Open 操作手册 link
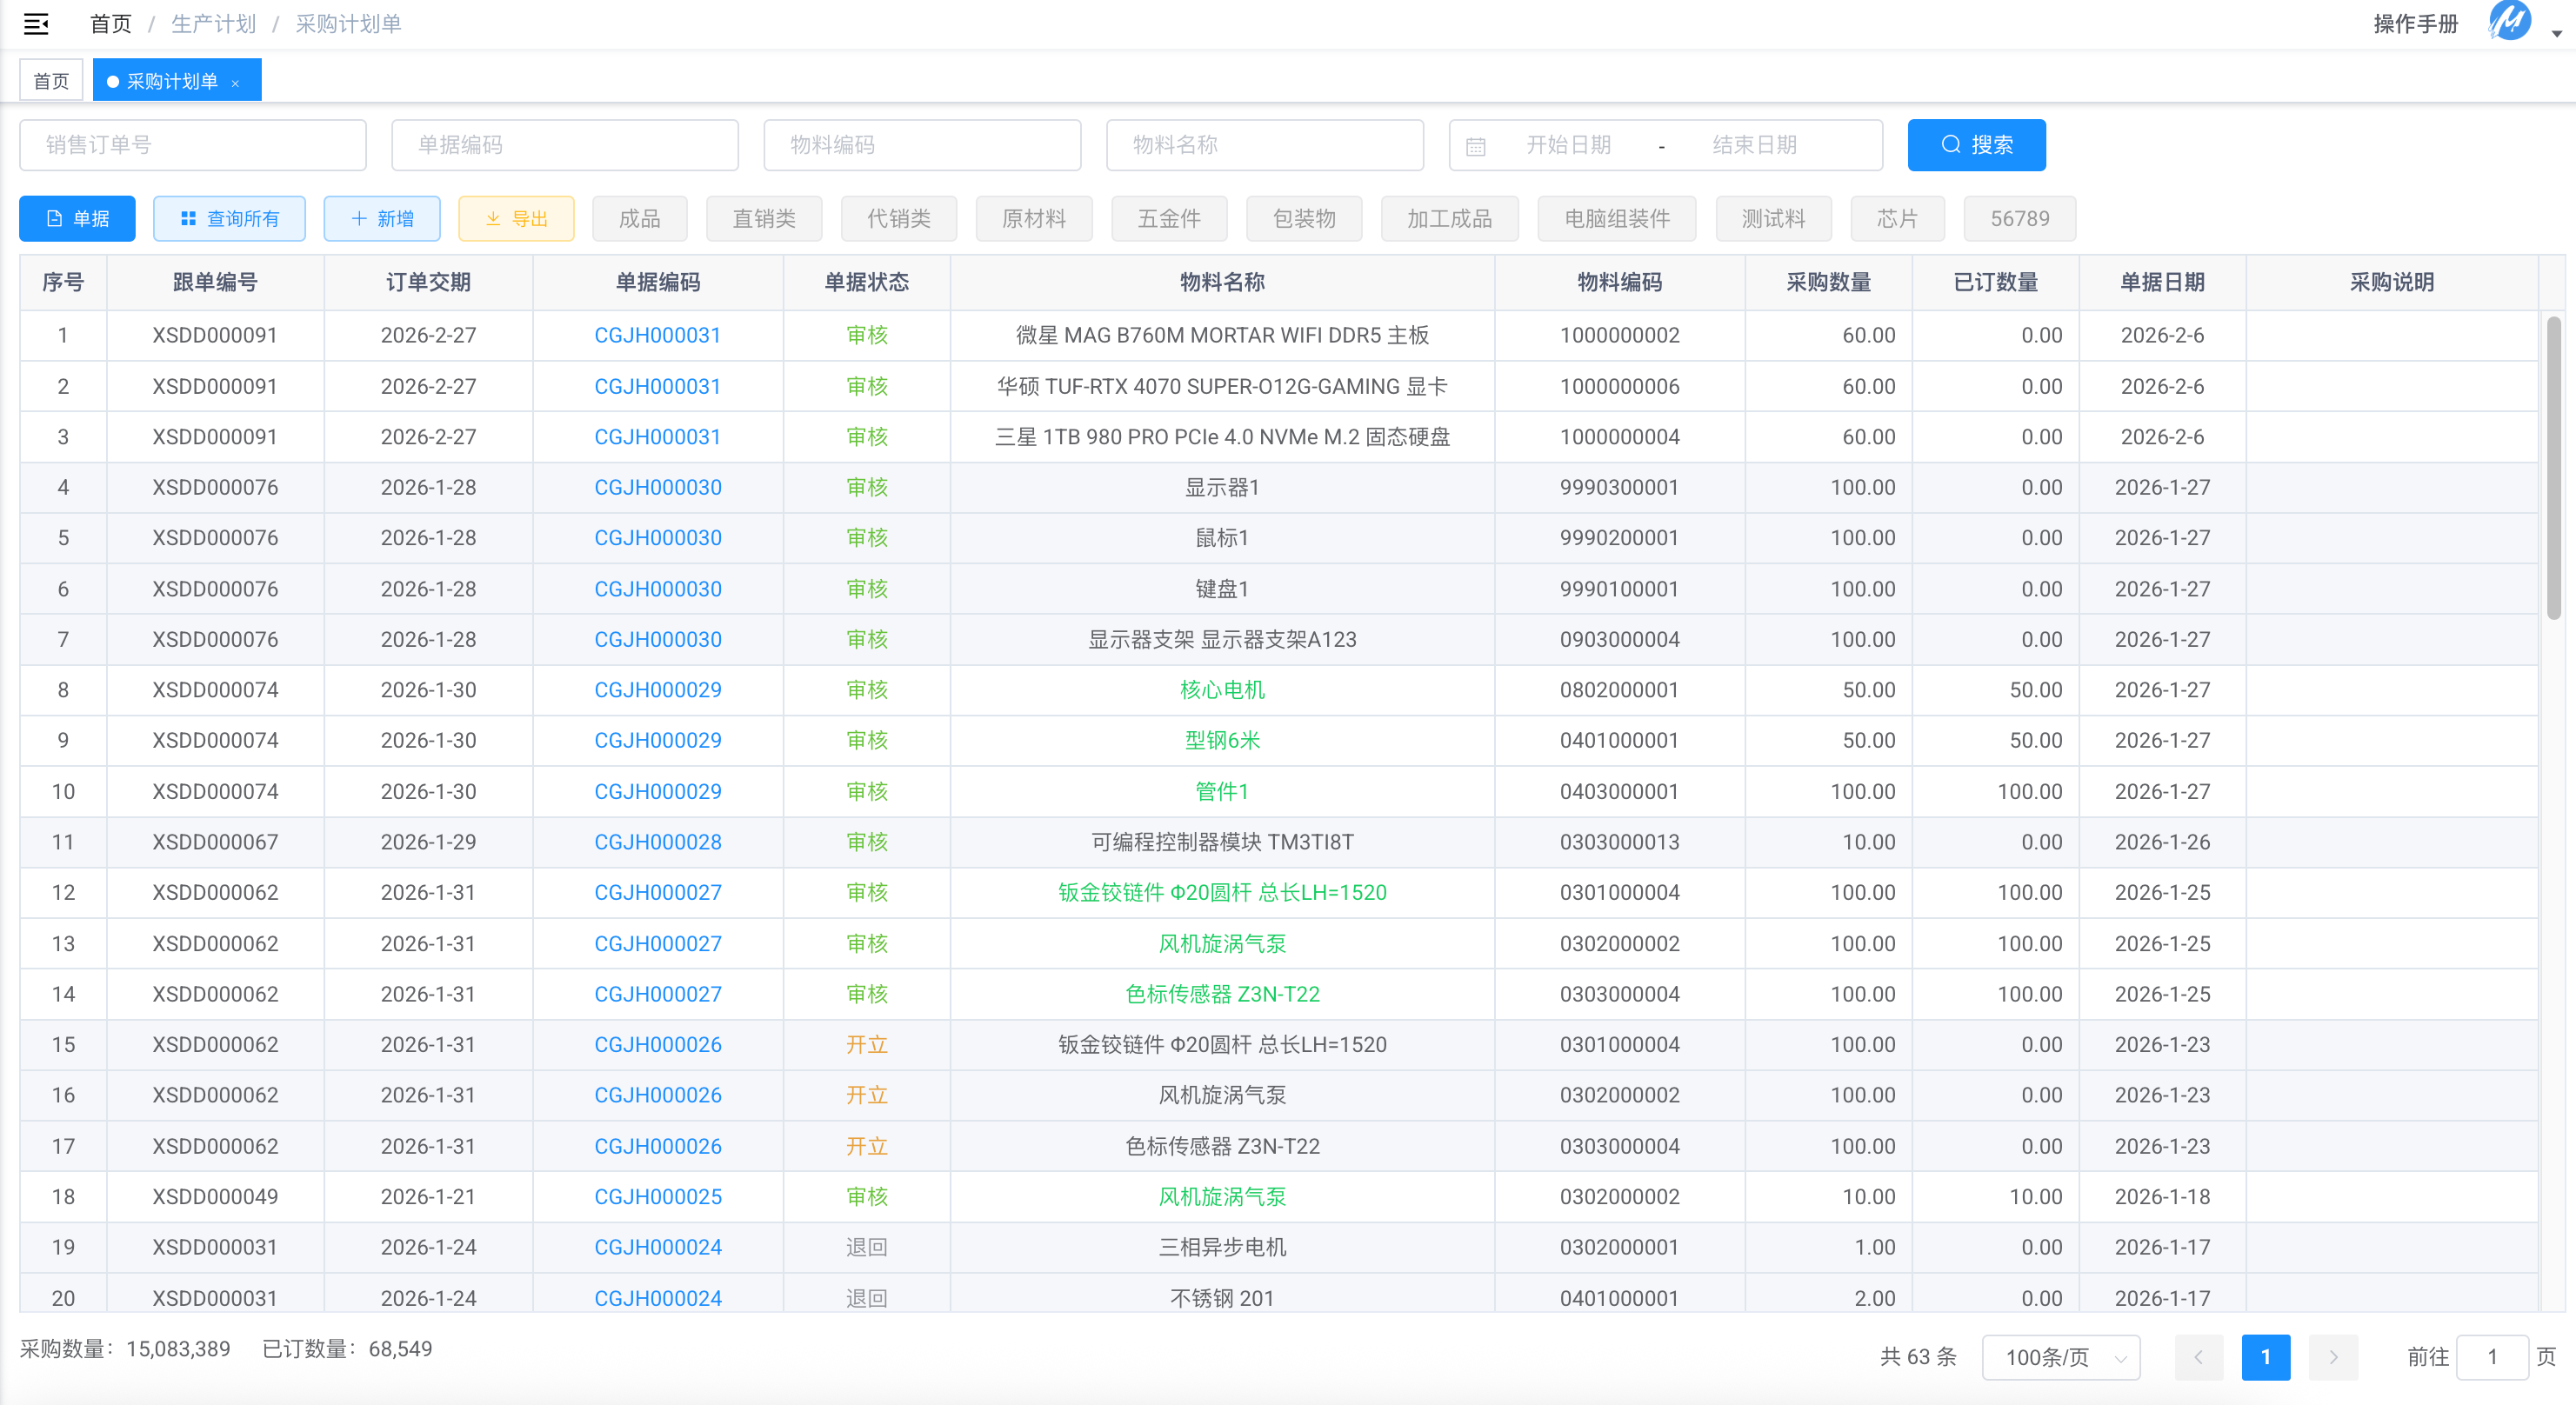Viewport: 2576px width, 1405px height. point(2415,24)
